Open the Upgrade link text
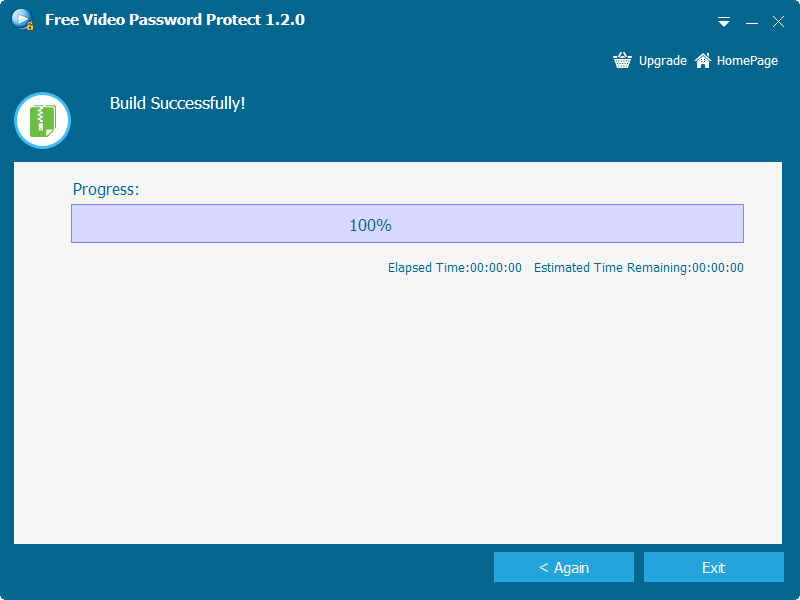 click(x=662, y=61)
